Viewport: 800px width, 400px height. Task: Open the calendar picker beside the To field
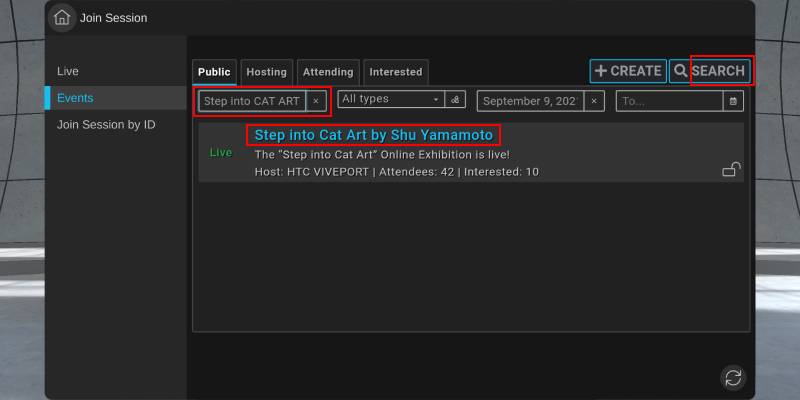click(x=734, y=101)
